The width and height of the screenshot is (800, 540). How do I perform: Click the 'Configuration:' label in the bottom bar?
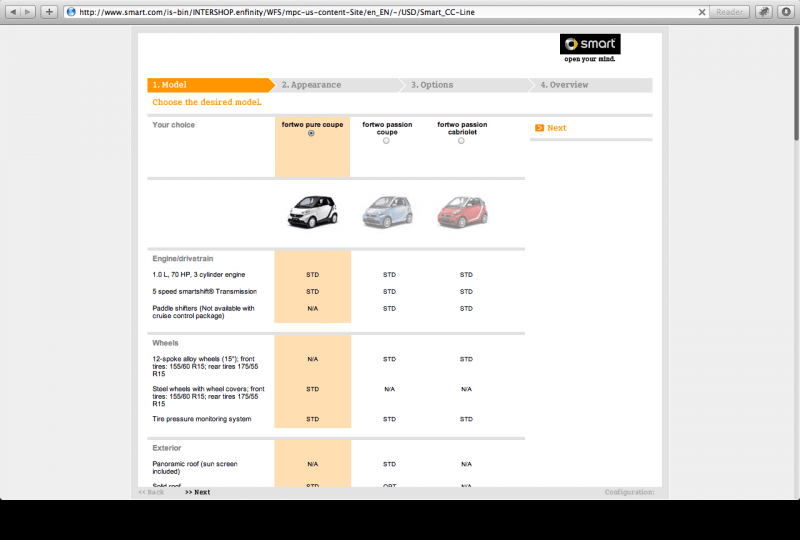[630, 493]
